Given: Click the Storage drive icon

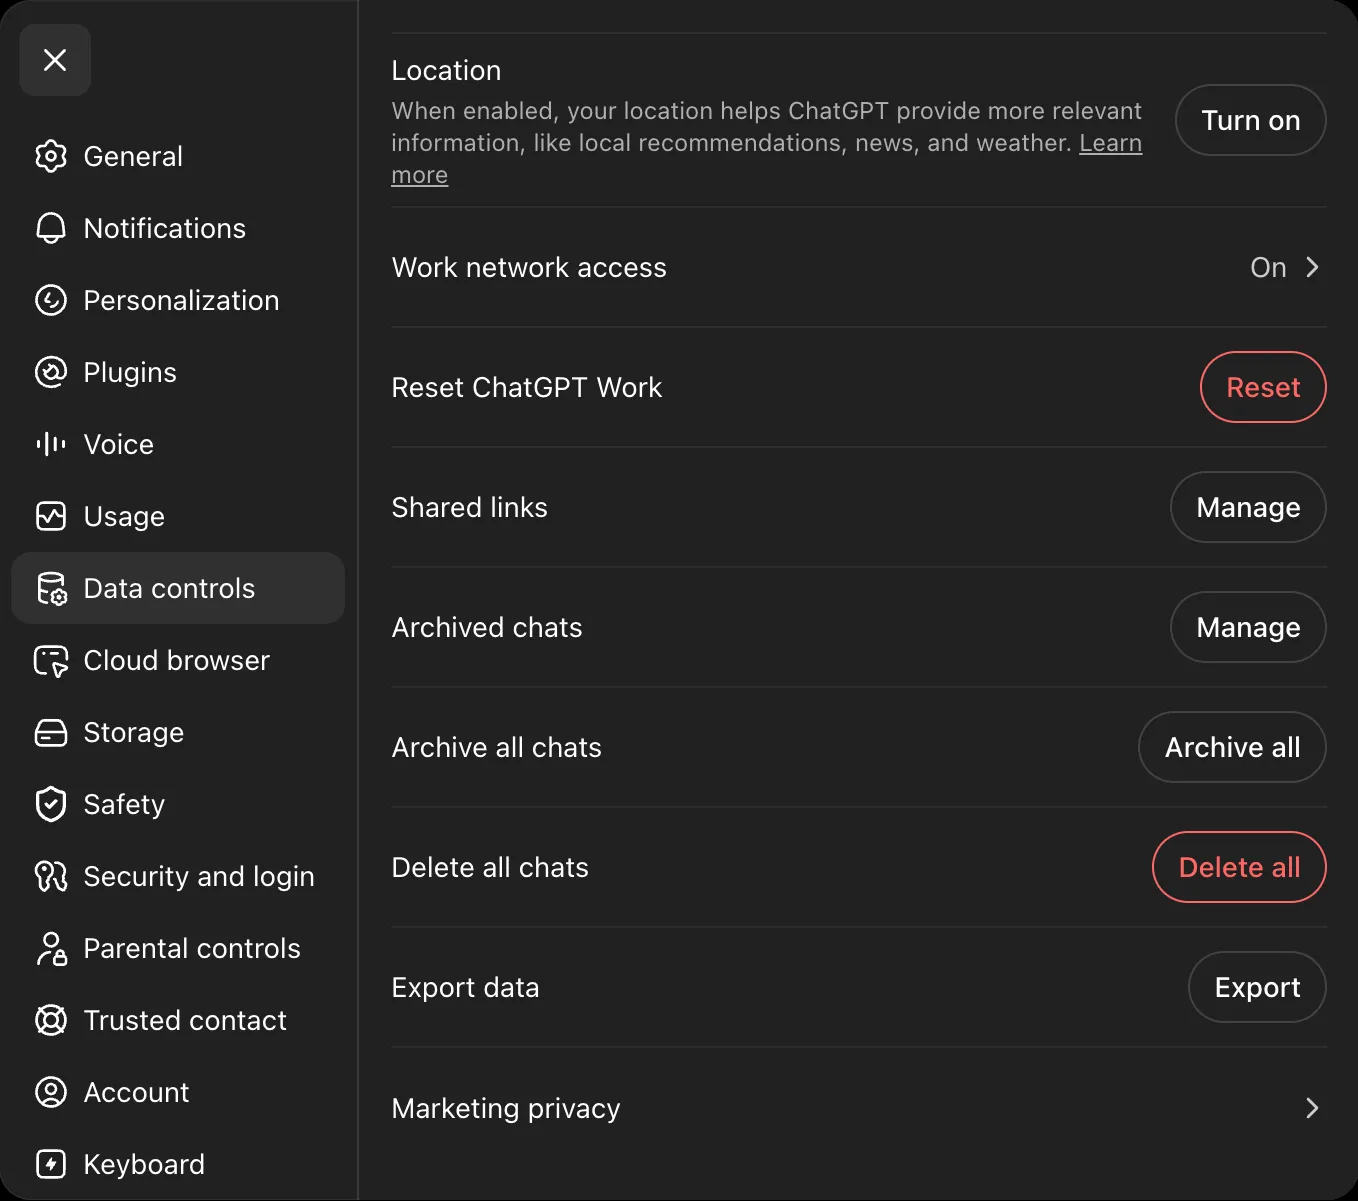Looking at the screenshot, I should [x=51, y=732].
